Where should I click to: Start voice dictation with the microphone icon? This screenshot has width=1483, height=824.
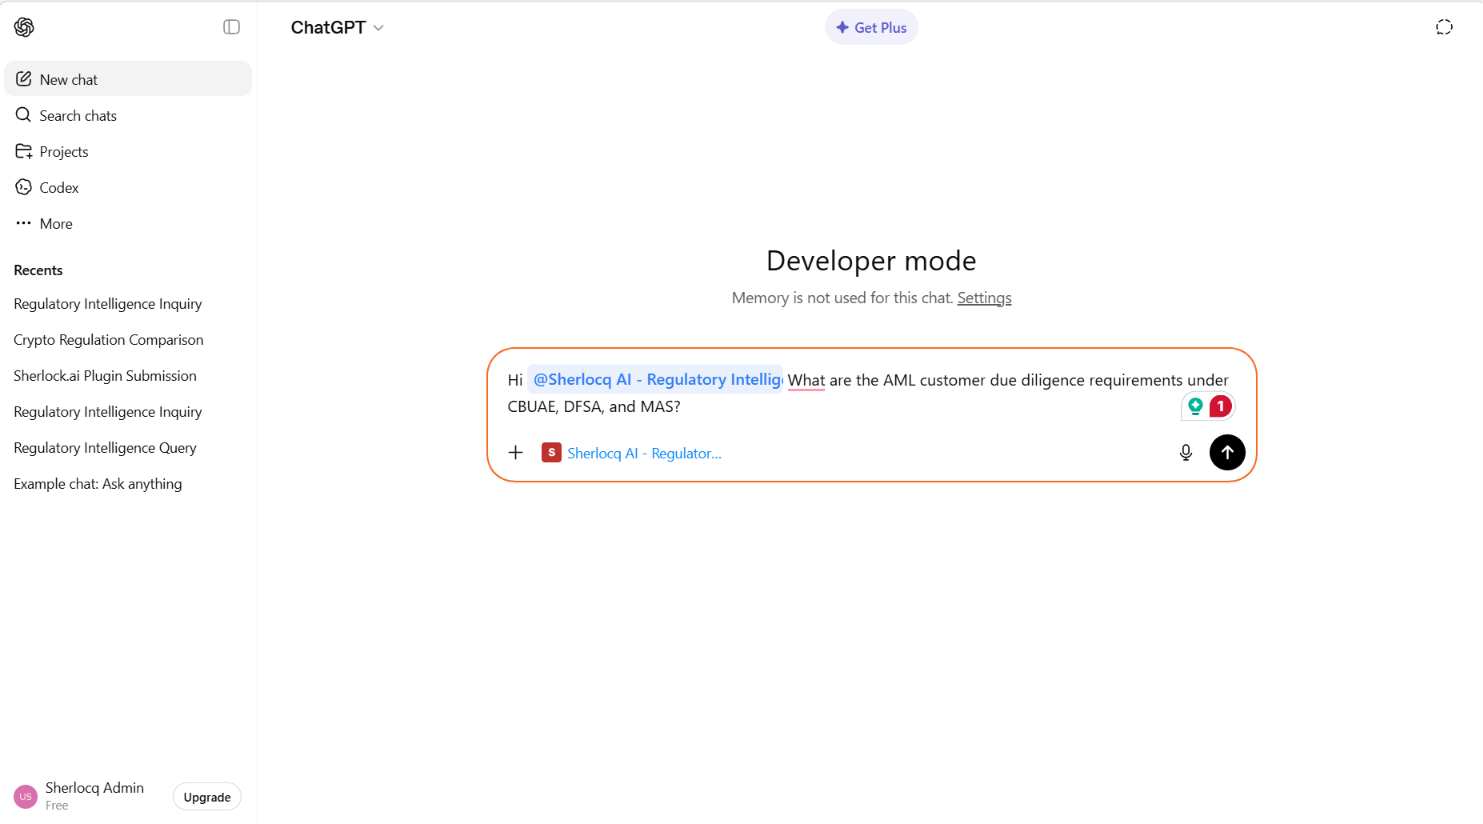(1186, 453)
